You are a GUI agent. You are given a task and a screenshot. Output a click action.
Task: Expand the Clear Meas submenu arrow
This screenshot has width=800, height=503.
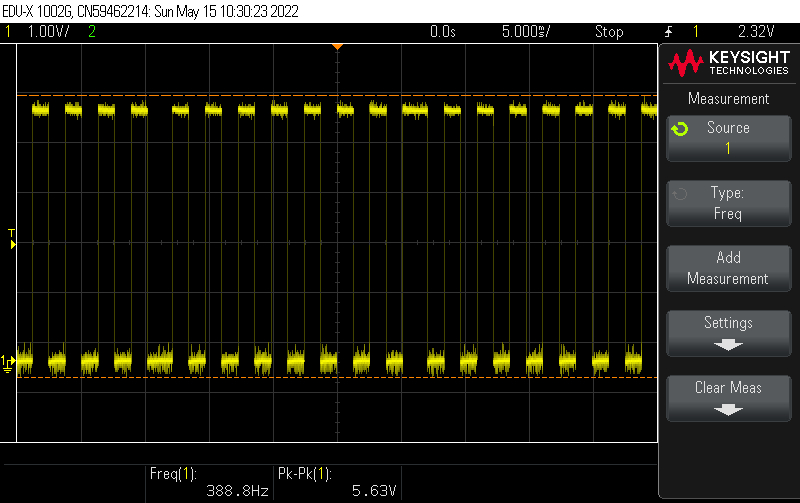click(728, 409)
